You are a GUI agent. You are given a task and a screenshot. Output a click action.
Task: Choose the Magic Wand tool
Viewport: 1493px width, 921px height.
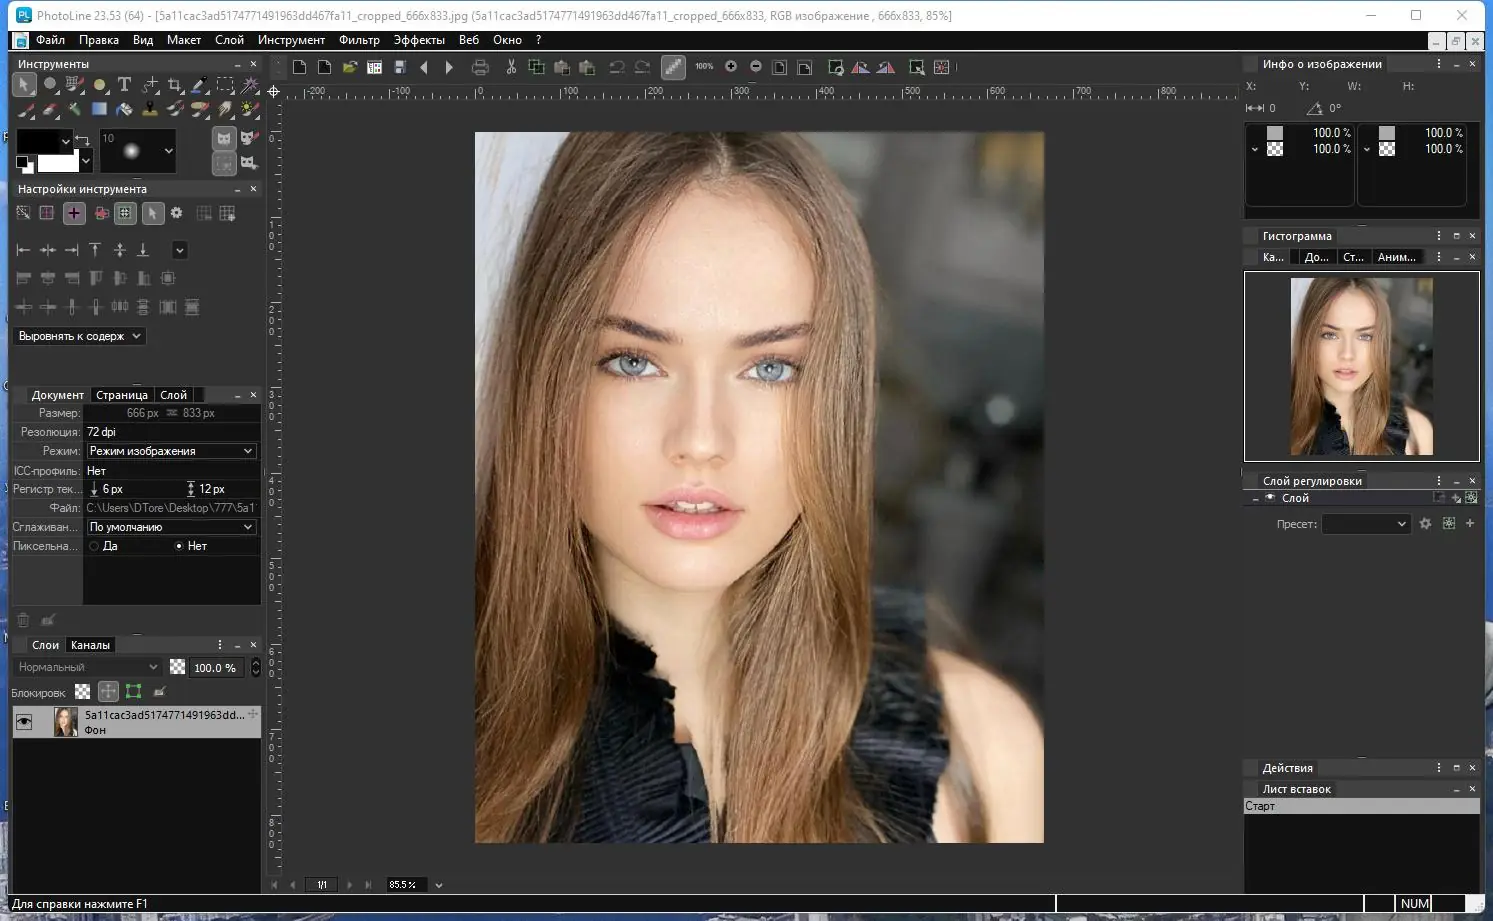[250, 85]
